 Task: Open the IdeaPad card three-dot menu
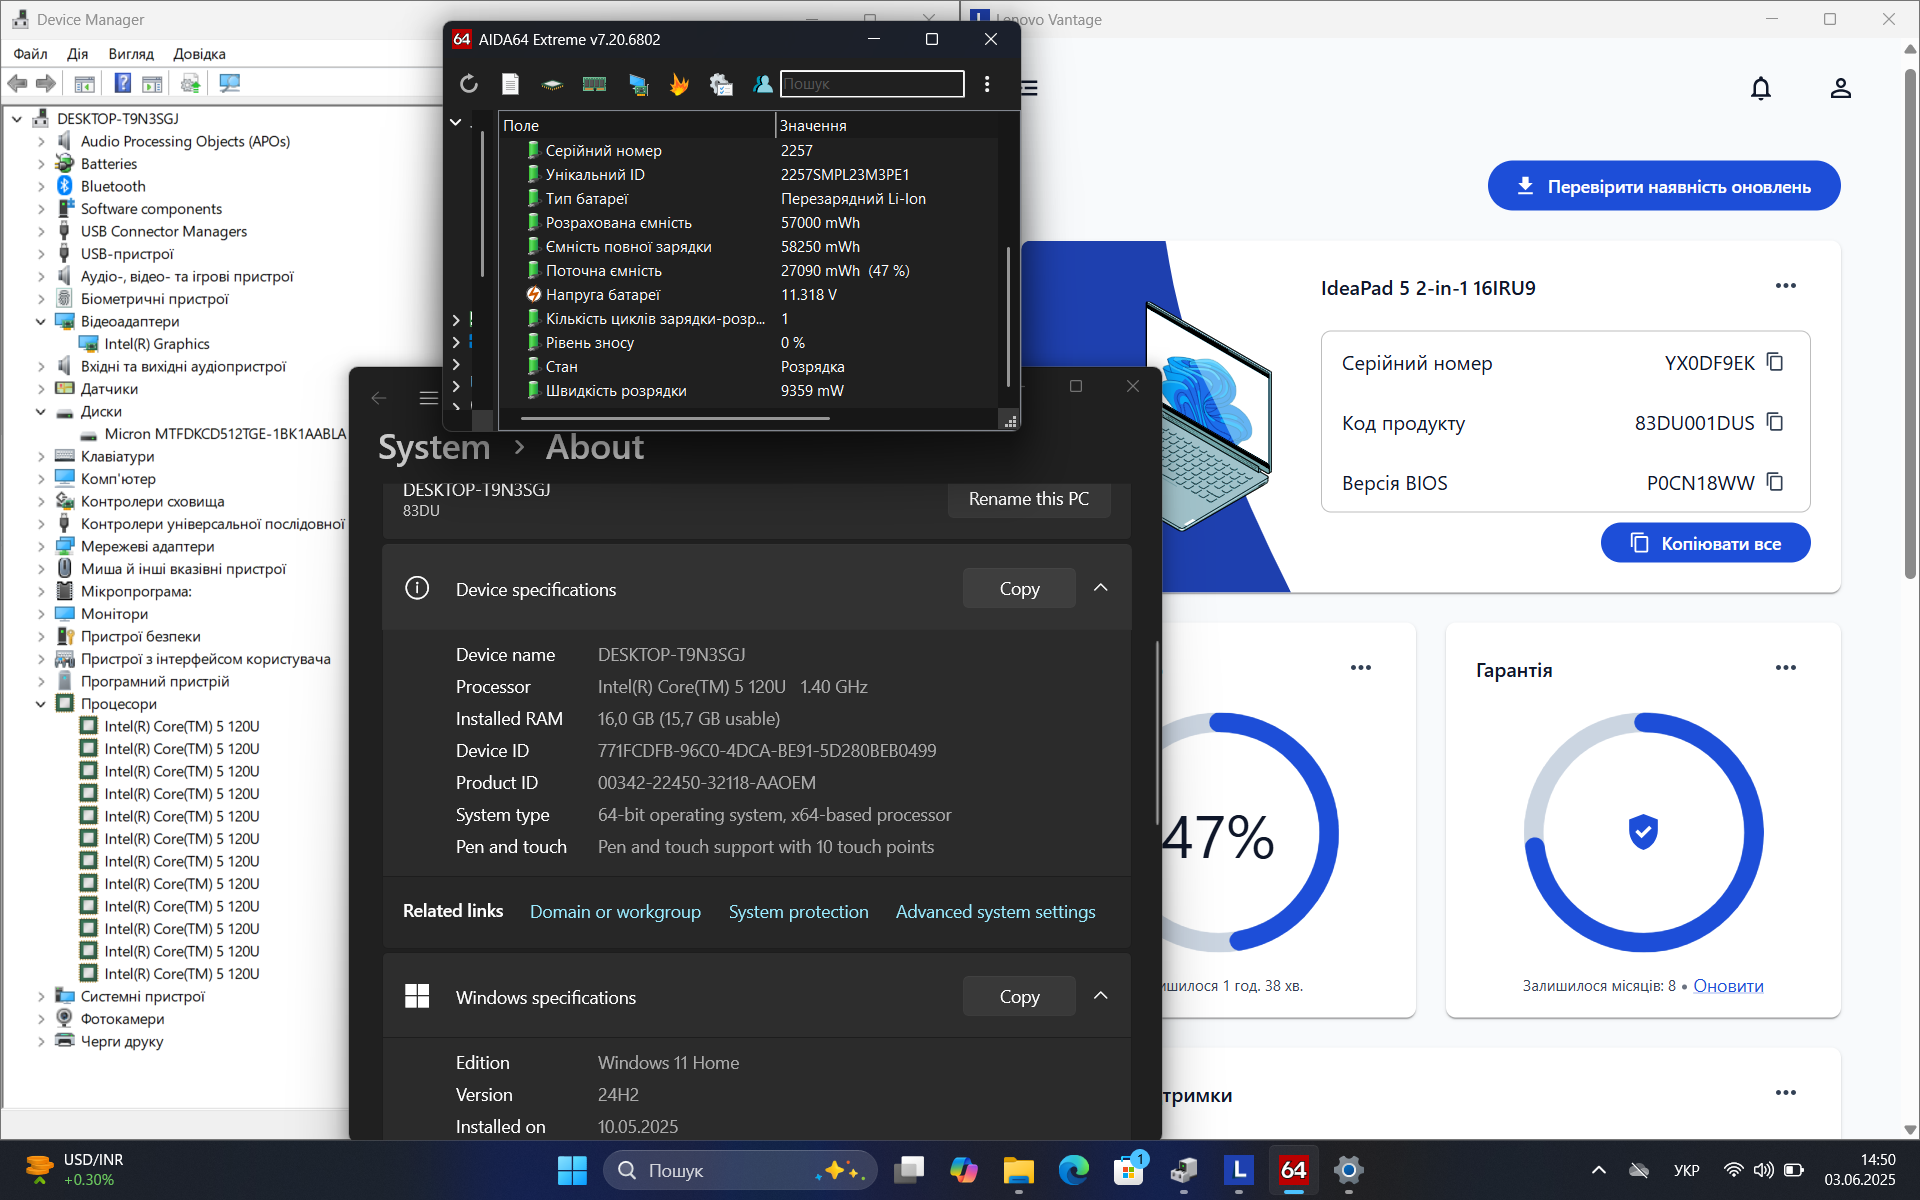tap(1786, 286)
